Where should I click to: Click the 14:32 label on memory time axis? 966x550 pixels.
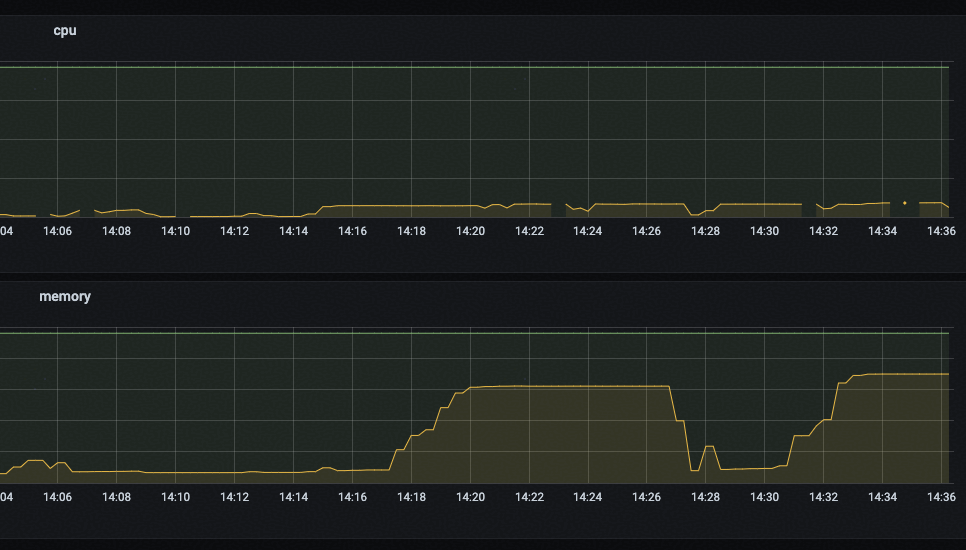pos(824,497)
